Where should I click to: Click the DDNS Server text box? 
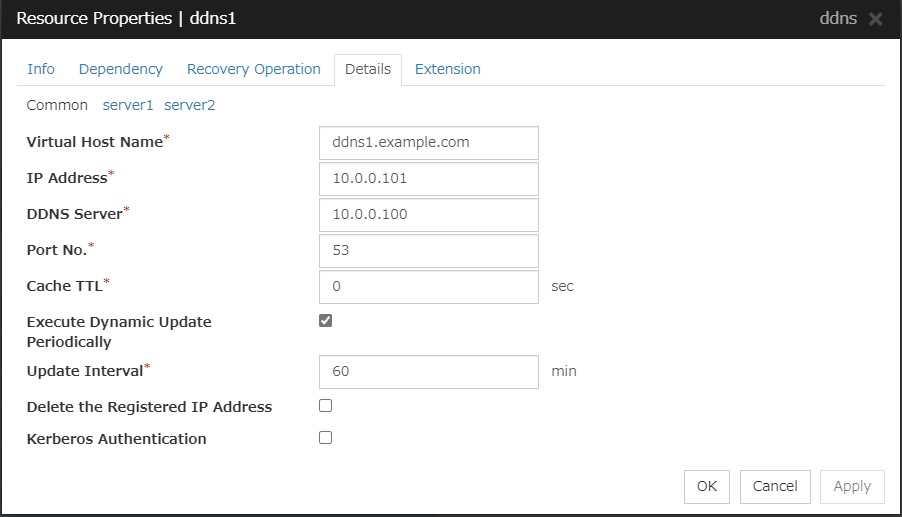tap(428, 214)
